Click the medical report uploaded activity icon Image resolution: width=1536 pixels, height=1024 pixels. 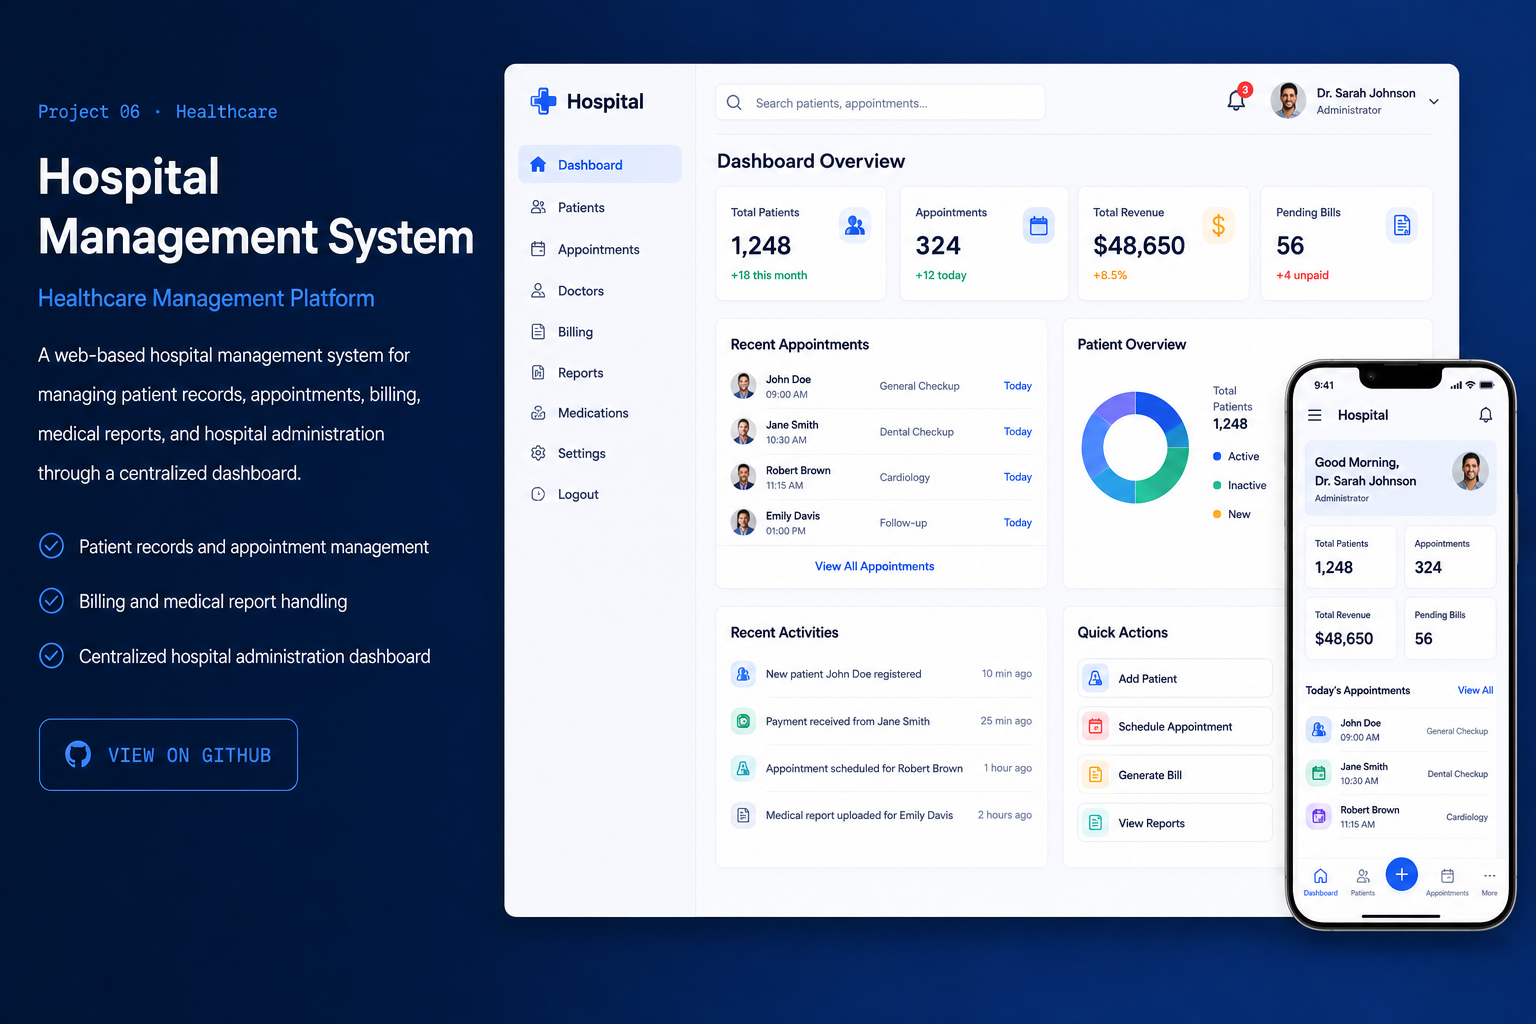[743, 815]
